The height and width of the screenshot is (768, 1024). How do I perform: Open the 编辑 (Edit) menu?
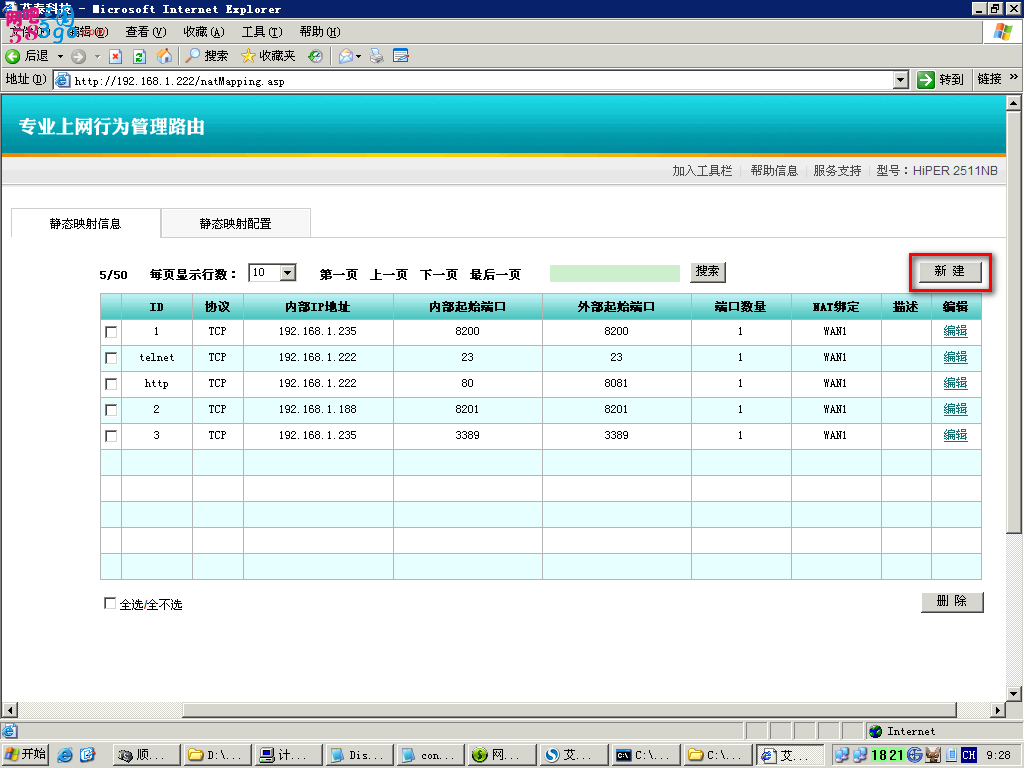pos(89,31)
